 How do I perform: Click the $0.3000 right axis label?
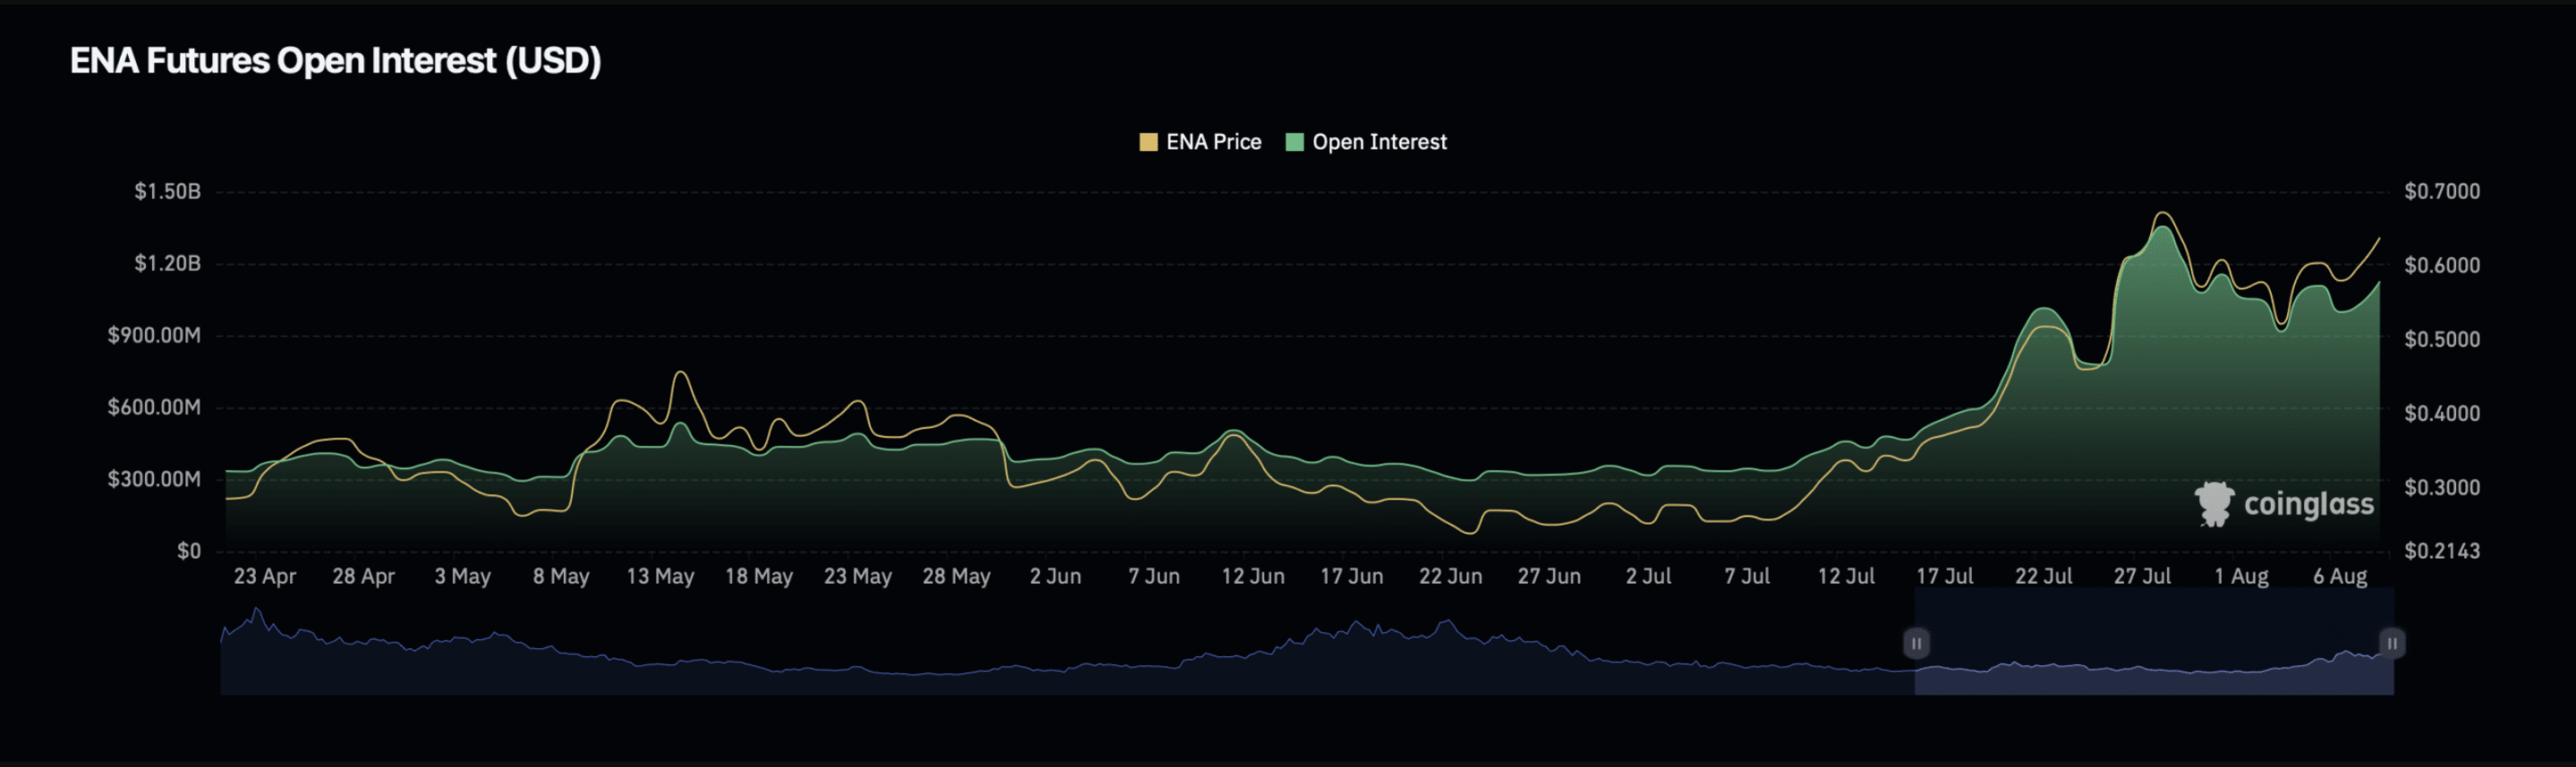2442,487
